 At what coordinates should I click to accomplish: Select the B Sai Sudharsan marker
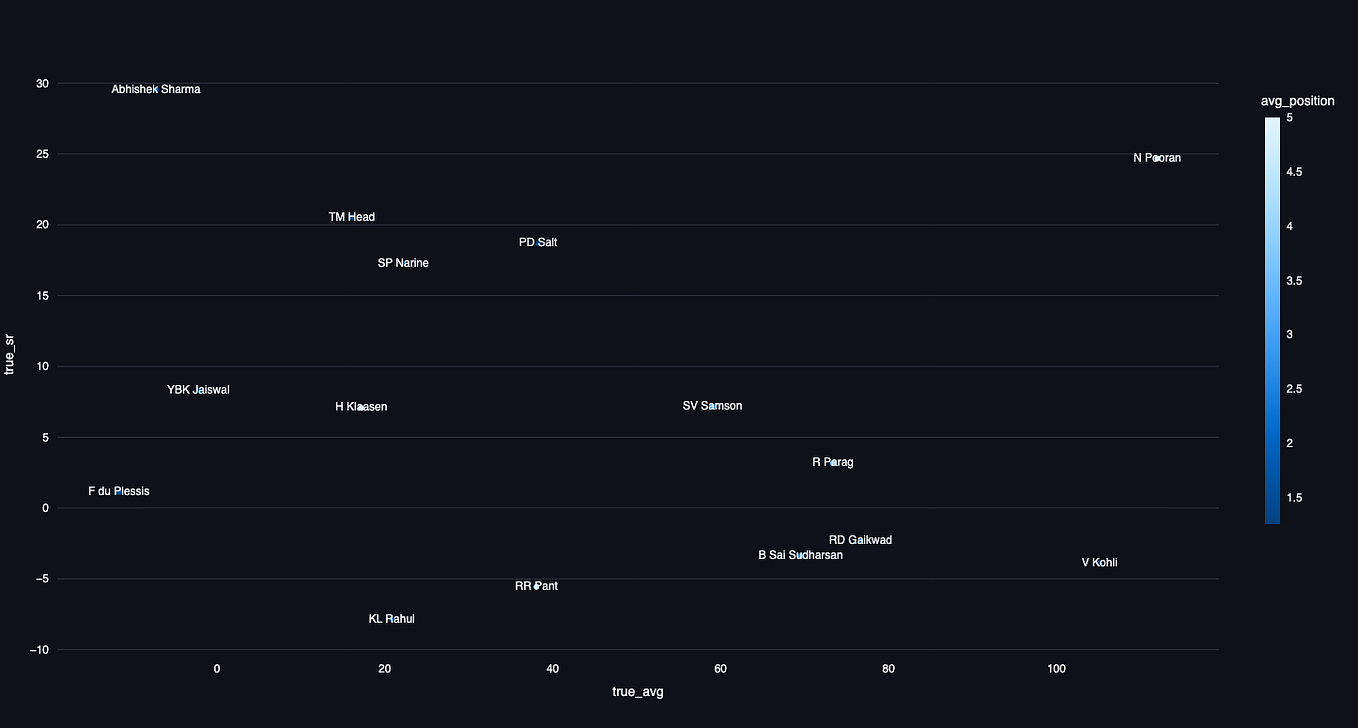pyautogui.click(x=800, y=555)
